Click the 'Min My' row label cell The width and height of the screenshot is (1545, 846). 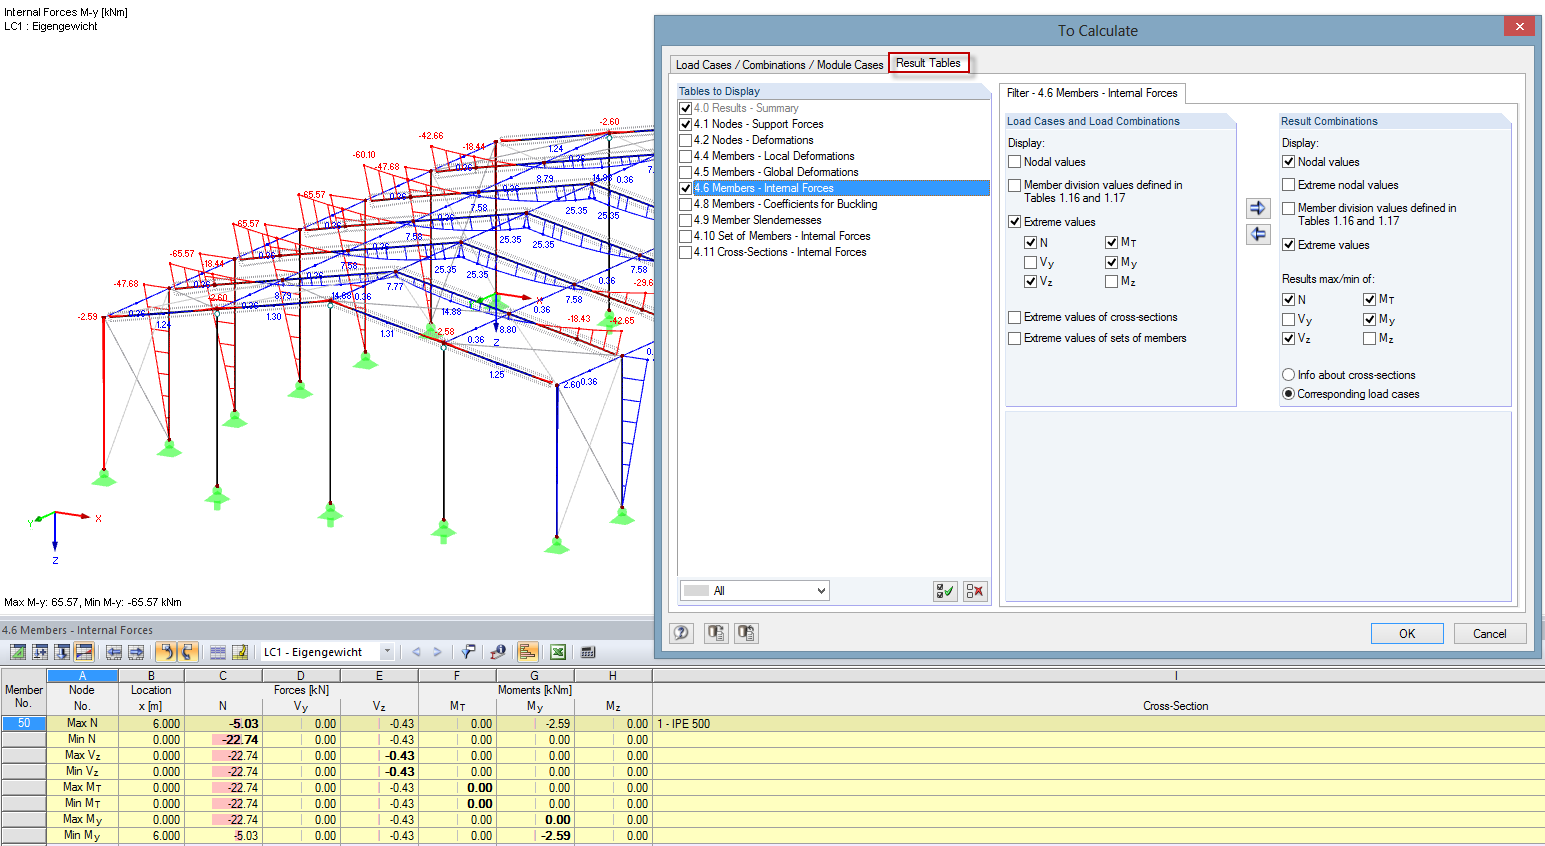pyautogui.click(x=82, y=836)
